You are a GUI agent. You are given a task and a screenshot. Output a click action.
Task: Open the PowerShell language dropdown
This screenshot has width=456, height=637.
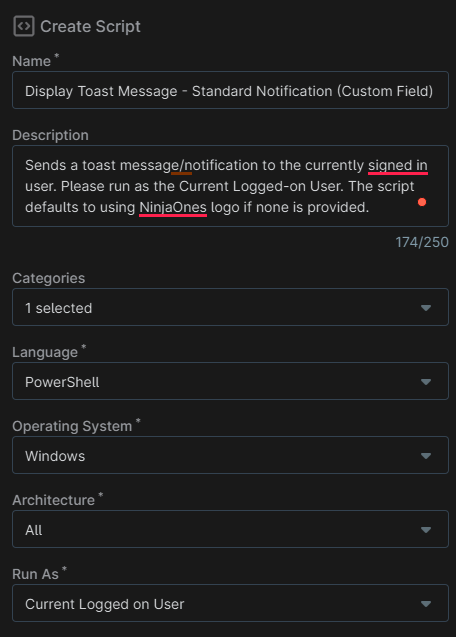click(x=230, y=381)
